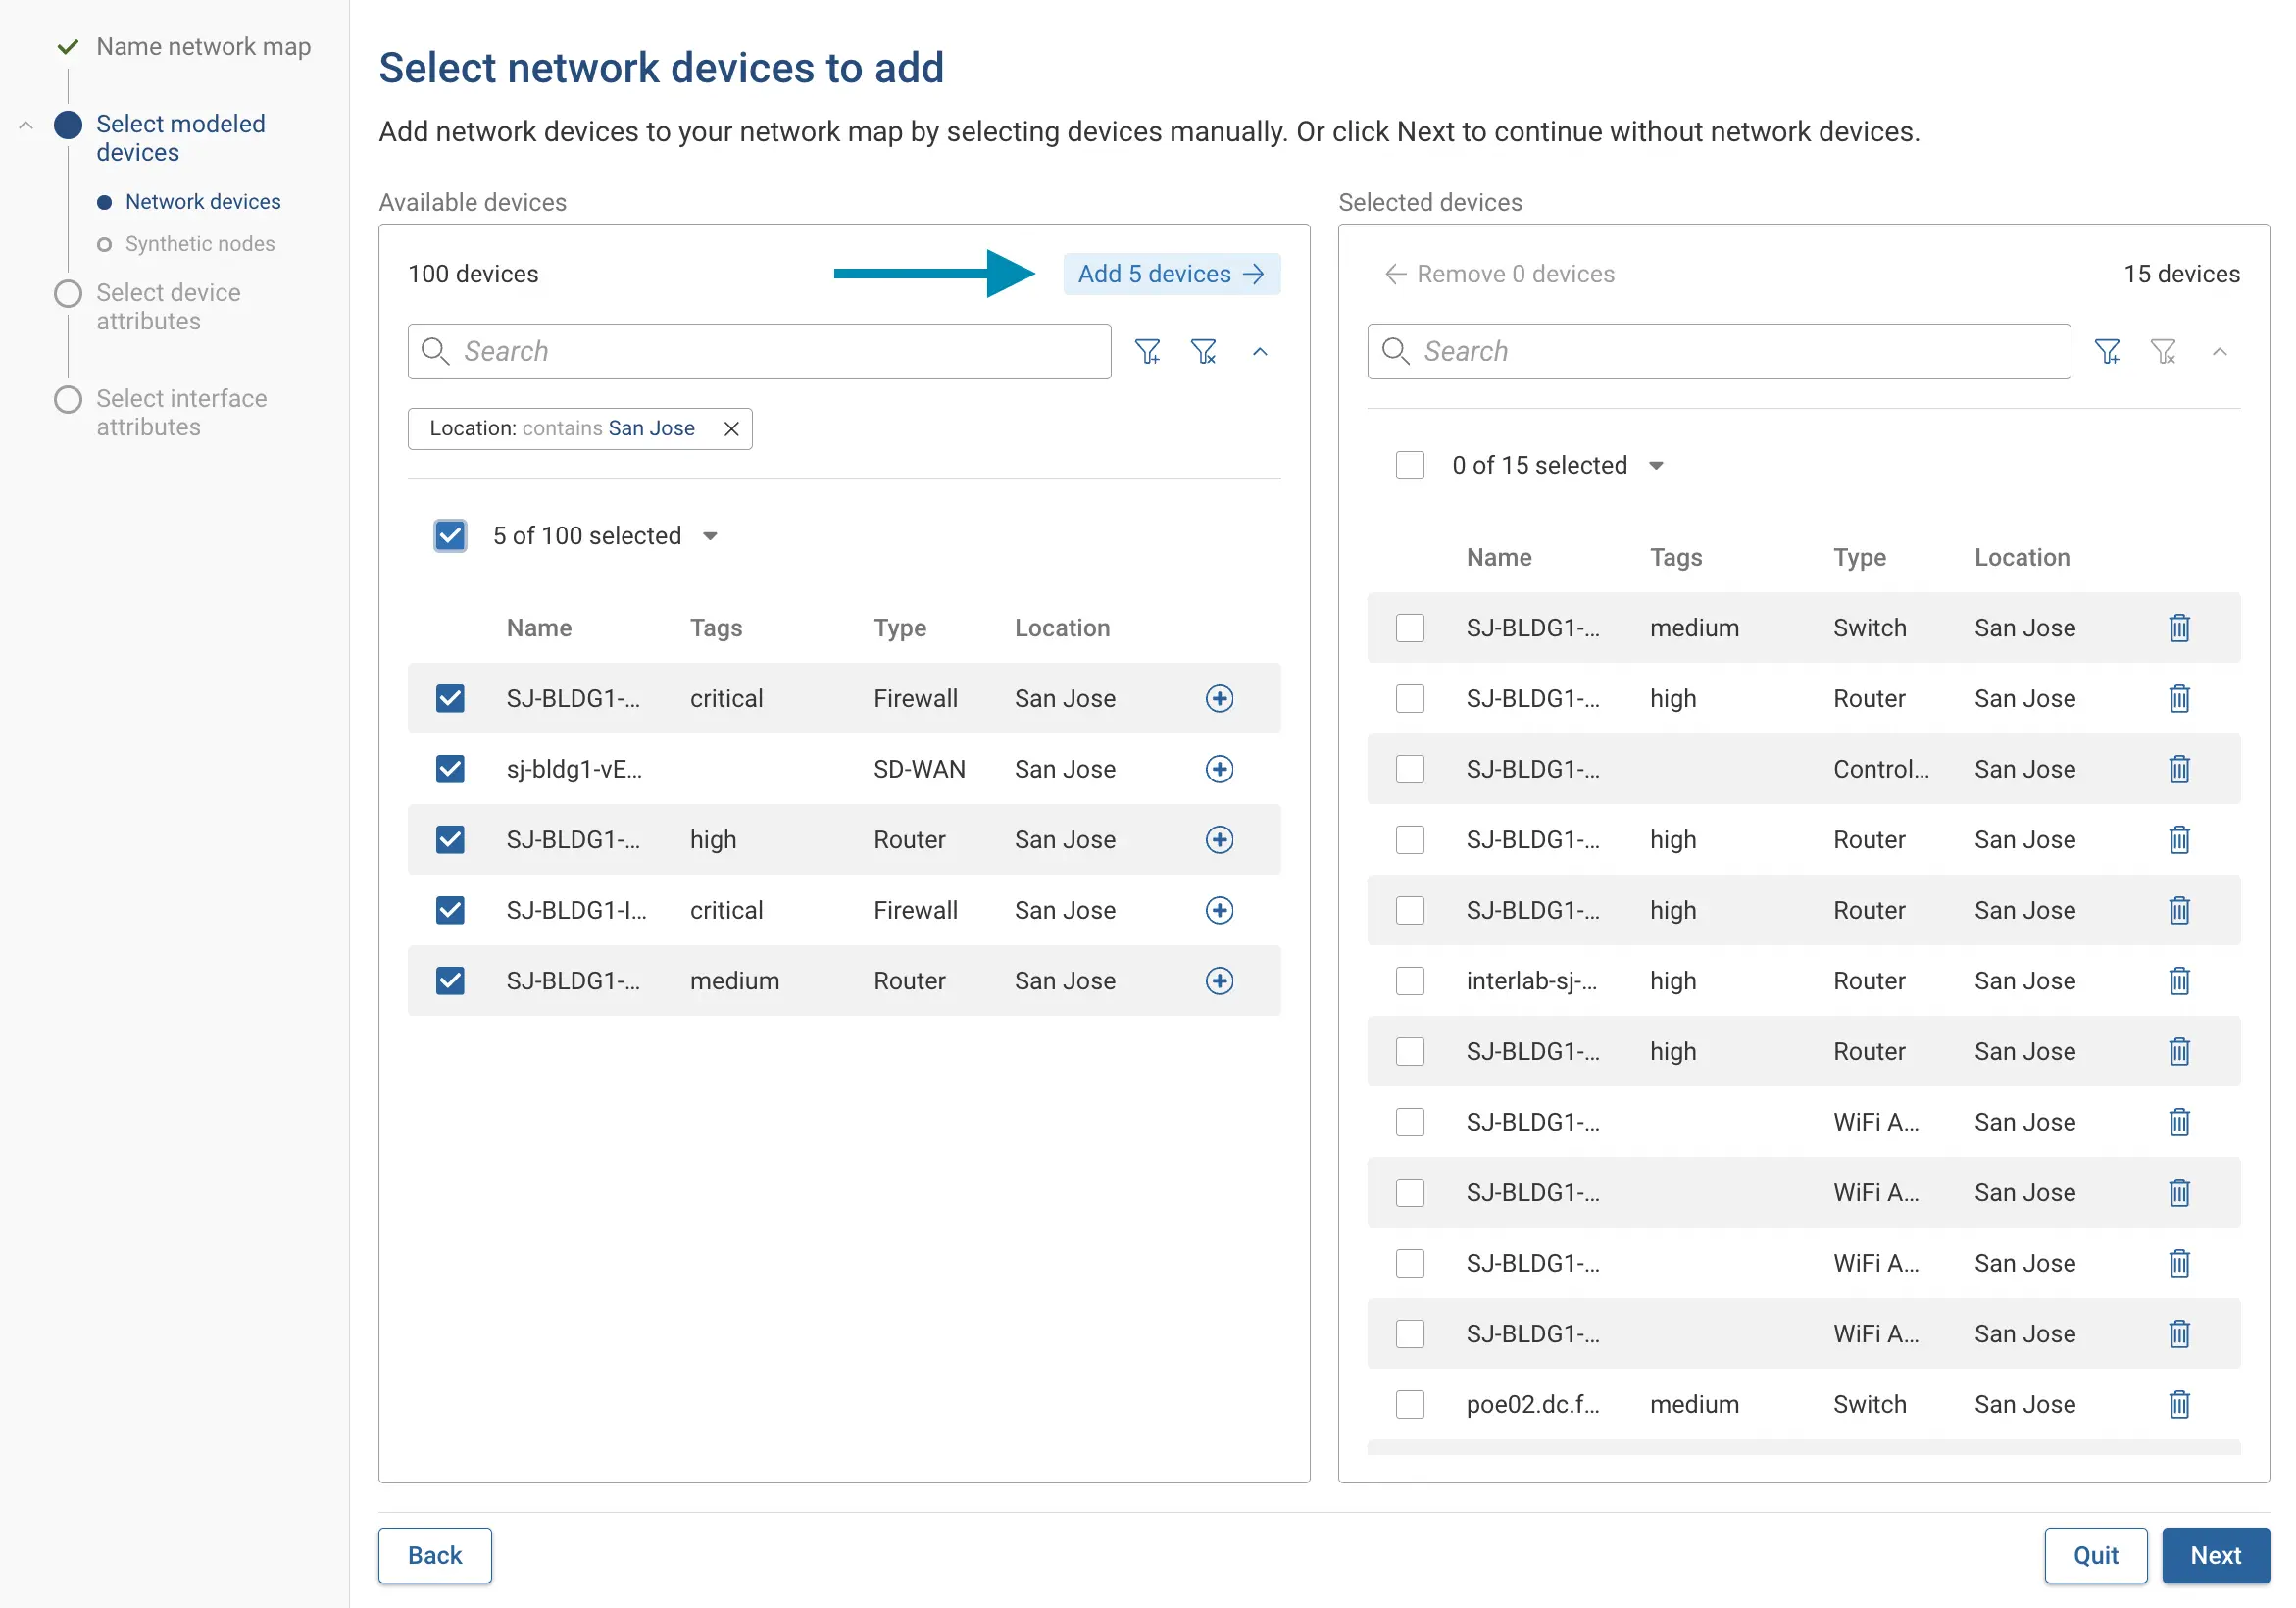Click the Quit button

[2095, 1555]
